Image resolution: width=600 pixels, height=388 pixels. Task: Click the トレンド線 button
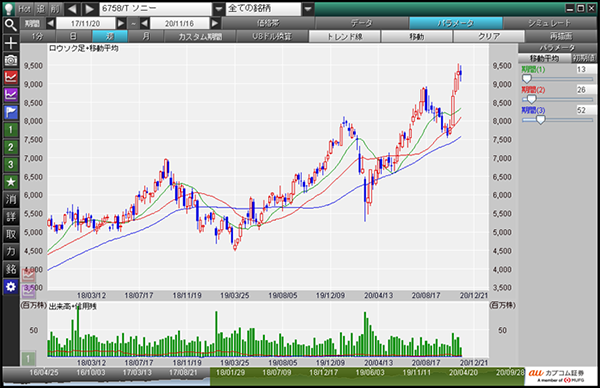344,36
